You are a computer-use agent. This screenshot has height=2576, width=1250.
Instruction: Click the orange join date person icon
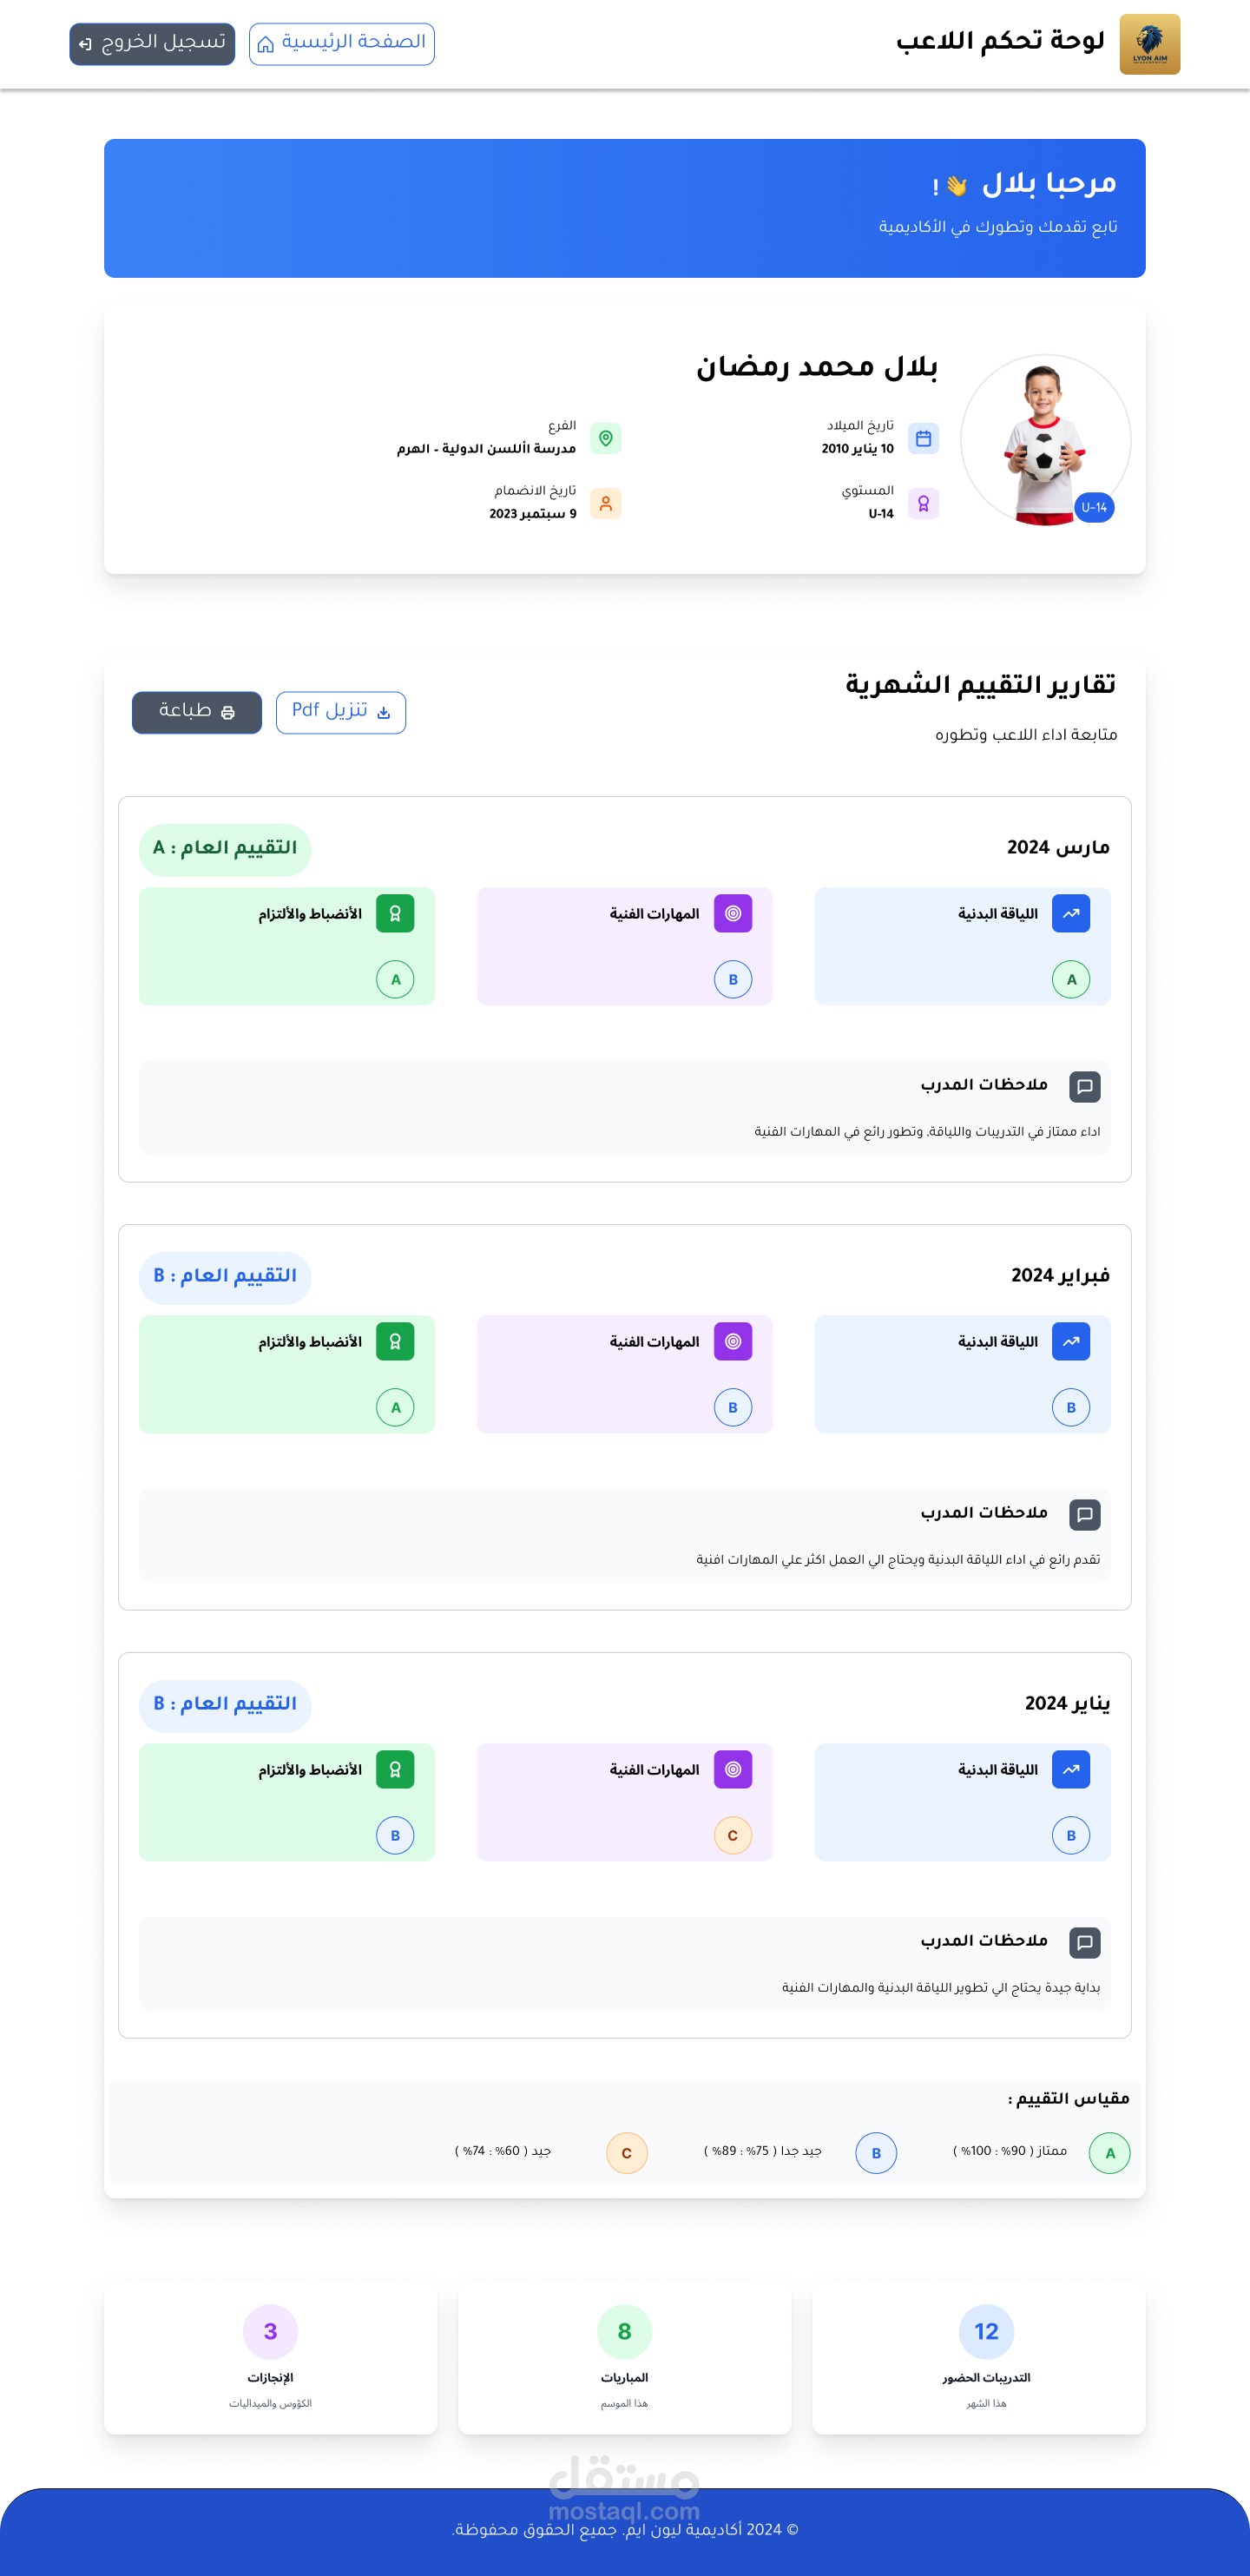[605, 503]
